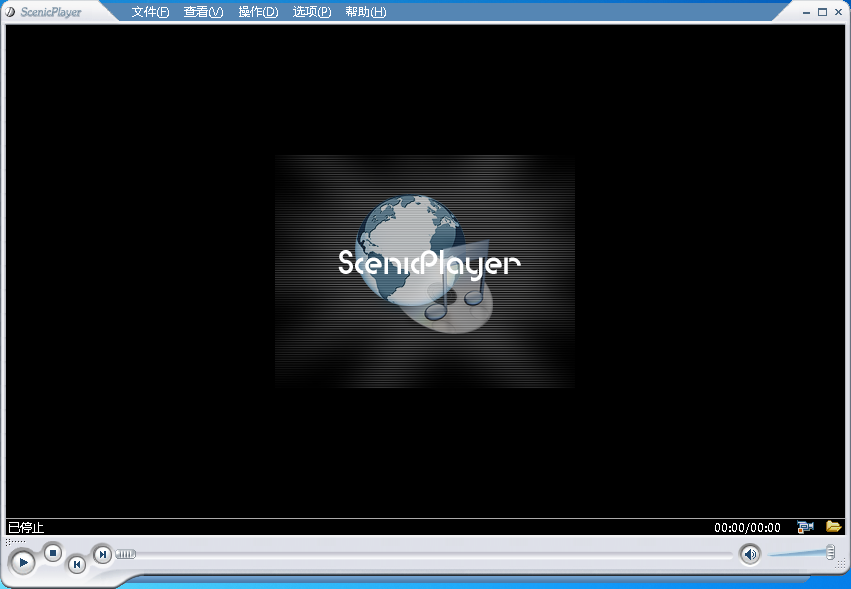This screenshot has height=589, width=851.
Task: Click the resize grip in the window corner
Action: (841, 564)
